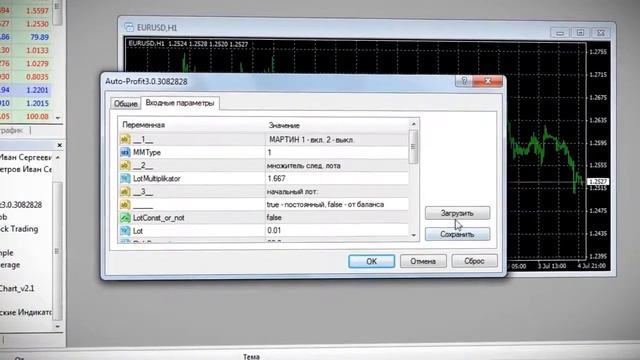The height and width of the screenshot is (360, 640).
Task: Click market watch quote 100.08
Action: (x=37, y=117)
